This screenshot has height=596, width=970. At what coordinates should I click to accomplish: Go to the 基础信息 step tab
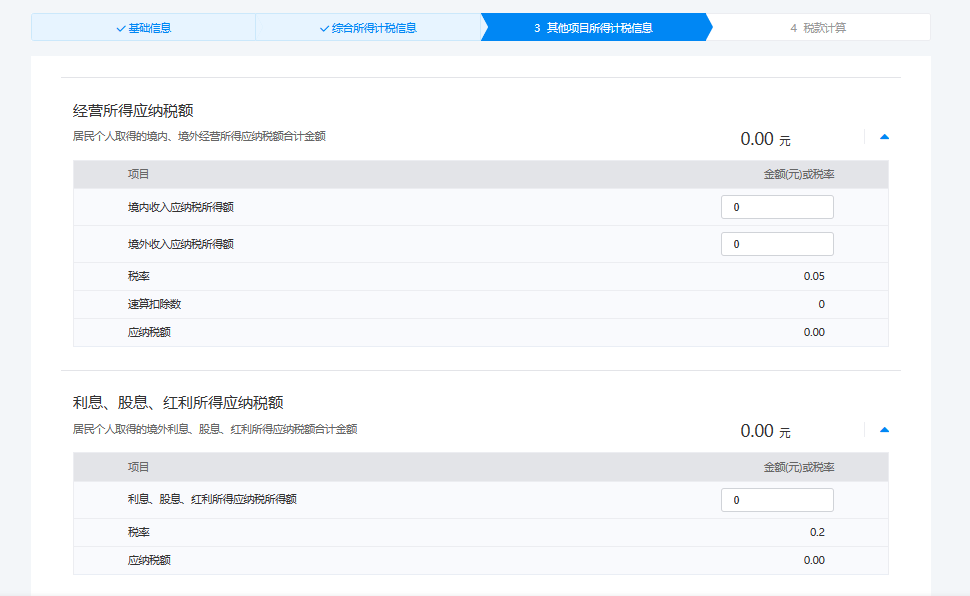144,28
